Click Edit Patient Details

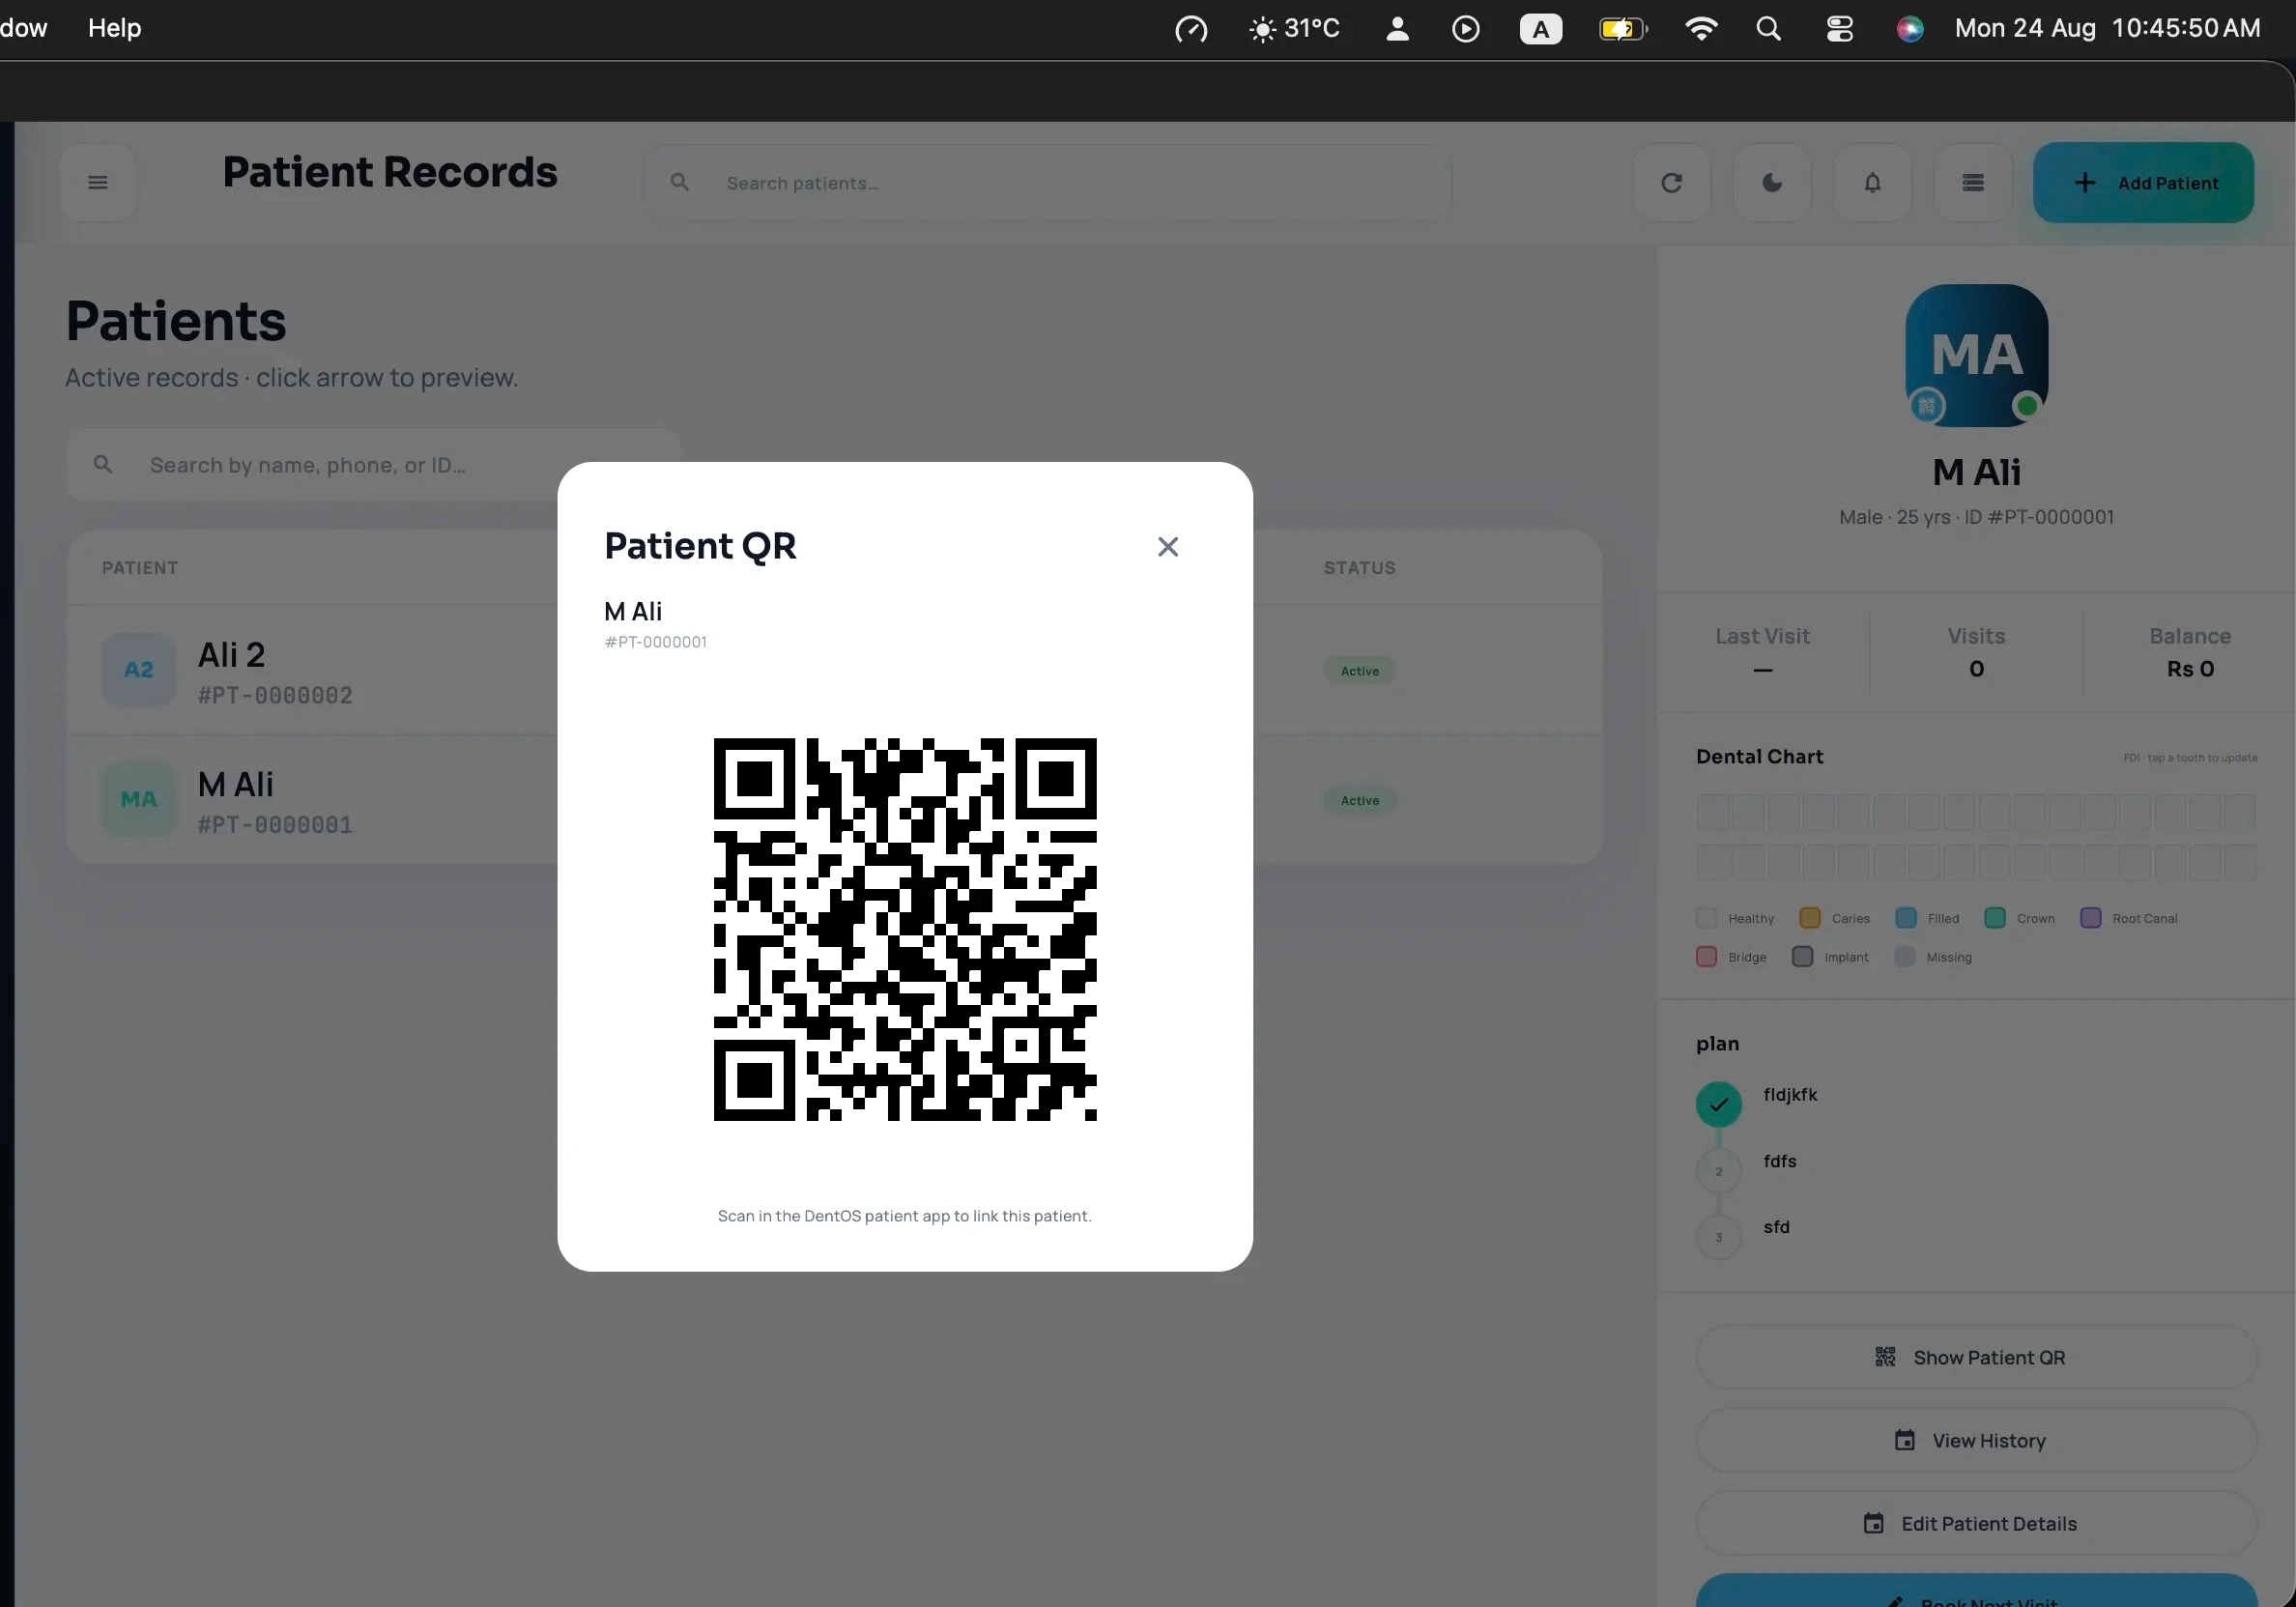(1976, 1523)
